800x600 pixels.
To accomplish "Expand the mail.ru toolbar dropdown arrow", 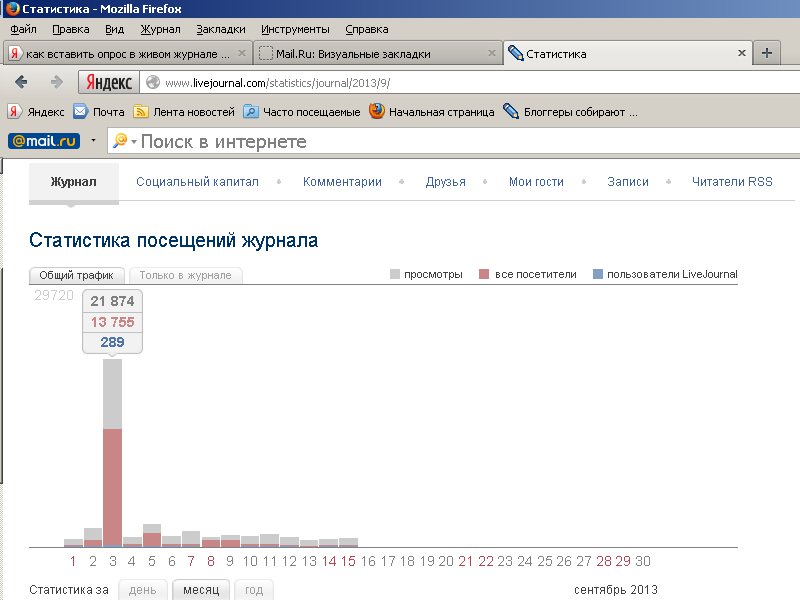I will point(93,141).
